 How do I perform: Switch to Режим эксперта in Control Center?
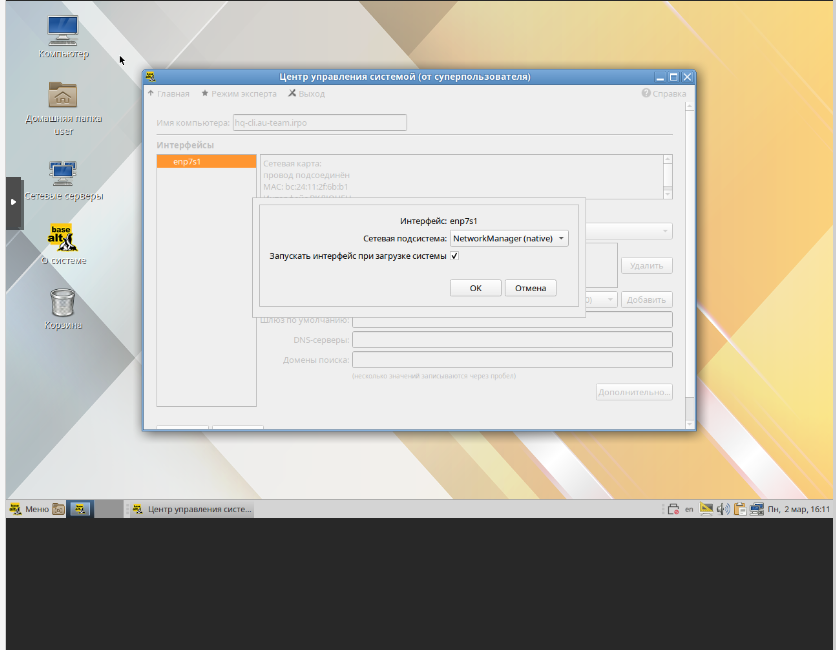239,94
